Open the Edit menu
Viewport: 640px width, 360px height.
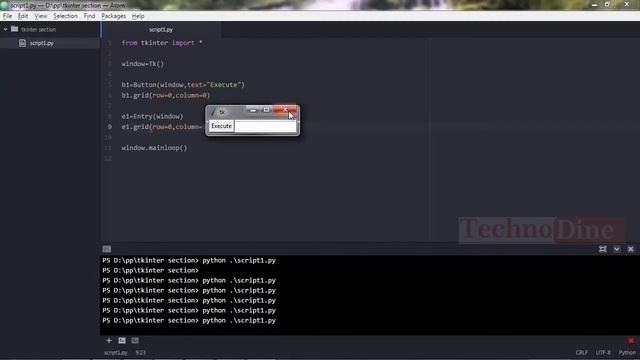23,16
